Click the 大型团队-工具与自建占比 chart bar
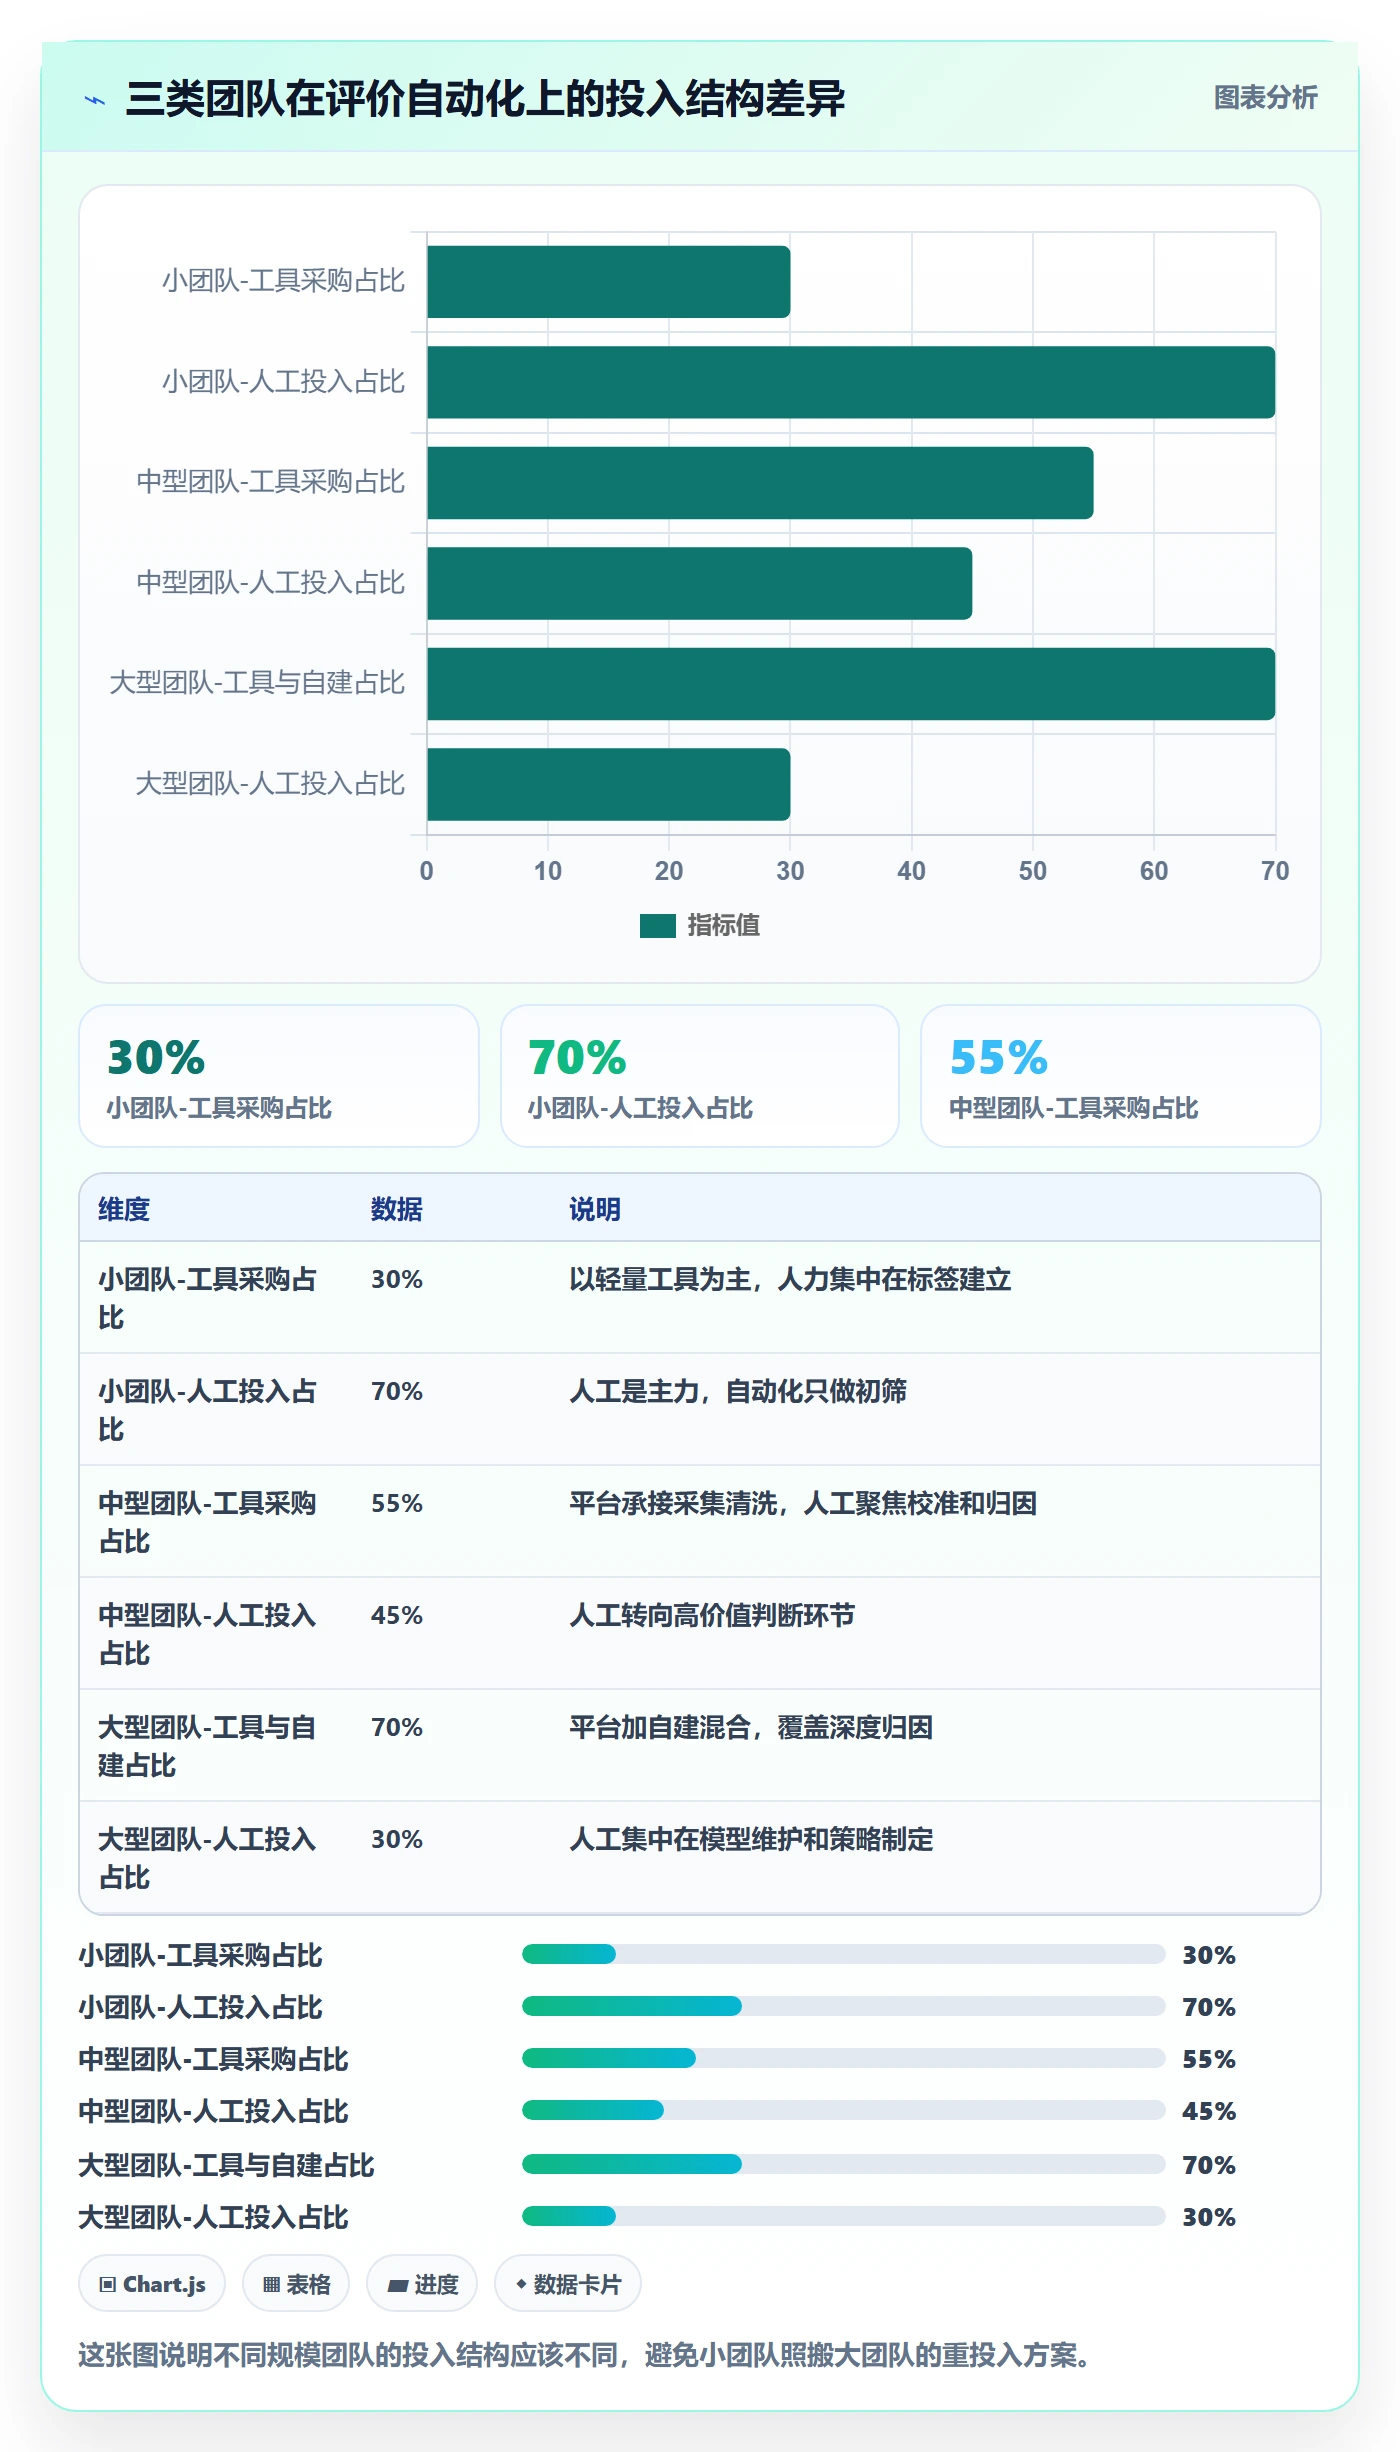 coord(851,684)
